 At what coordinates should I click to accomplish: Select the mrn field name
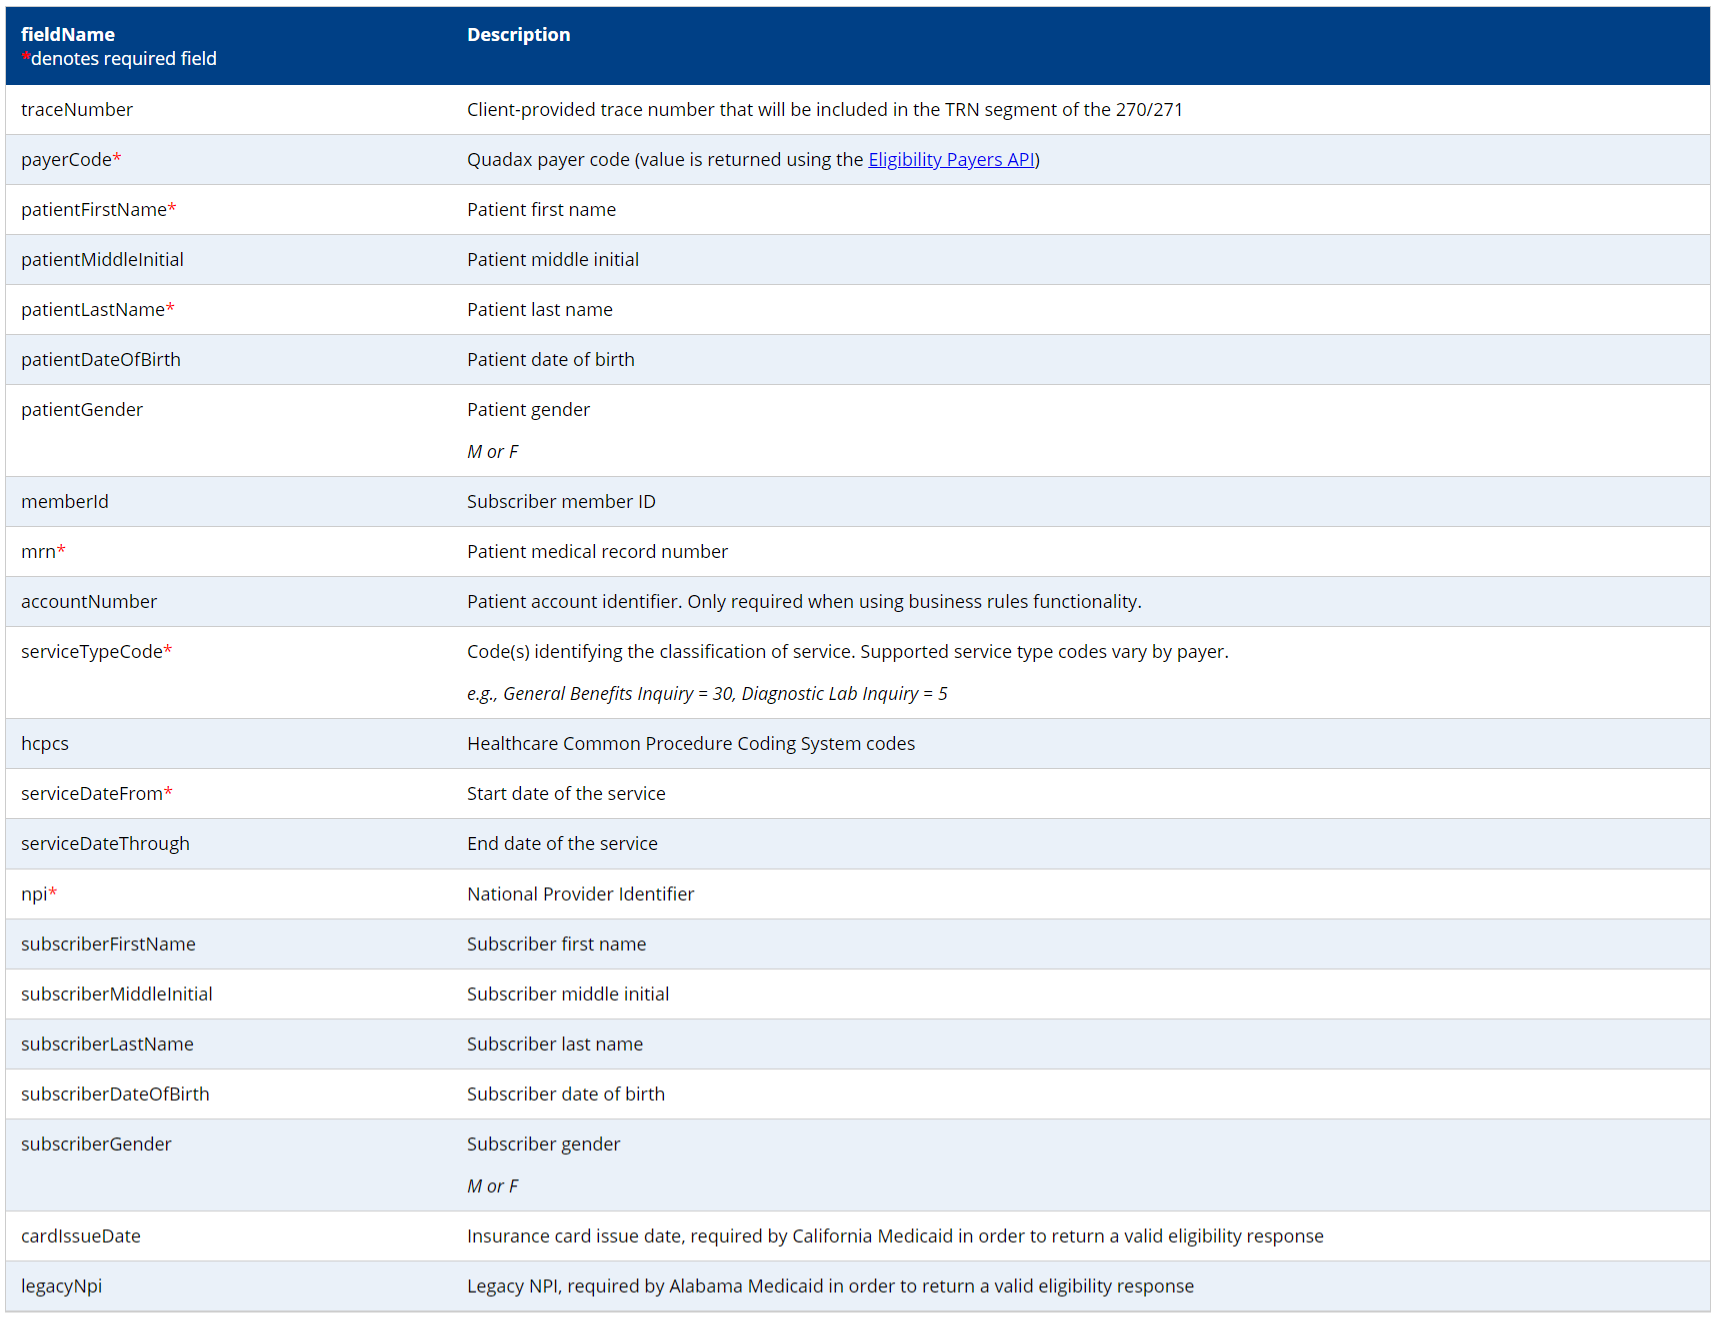coord(39,552)
